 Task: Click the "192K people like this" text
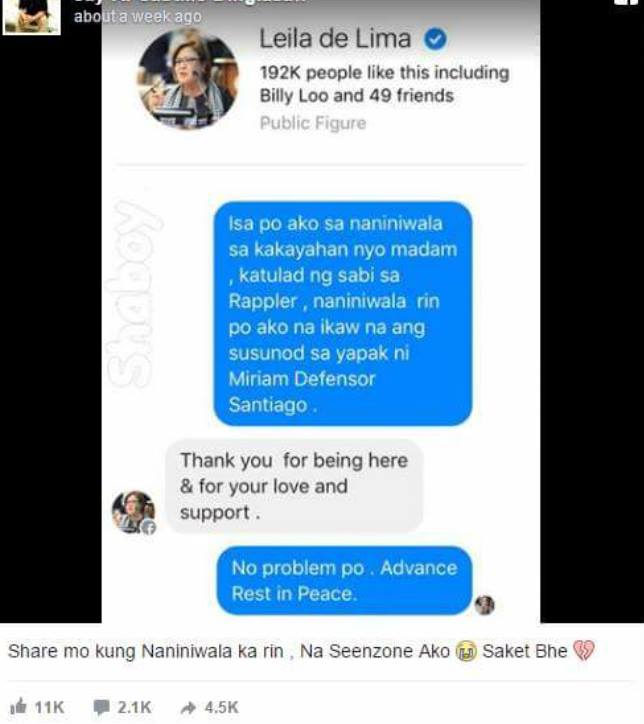coord(384,73)
